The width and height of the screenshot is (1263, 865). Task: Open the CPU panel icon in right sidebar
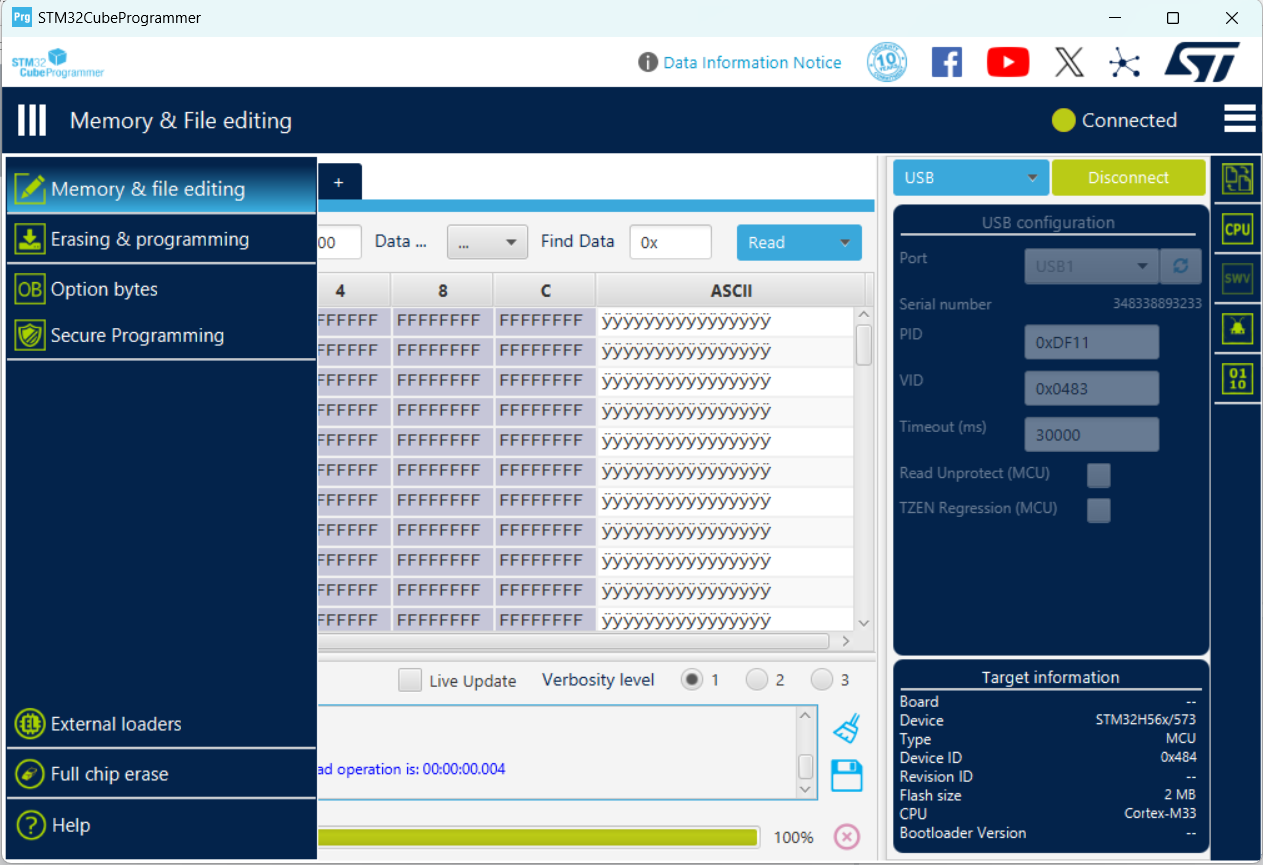pyautogui.click(x=1237, y=229)
